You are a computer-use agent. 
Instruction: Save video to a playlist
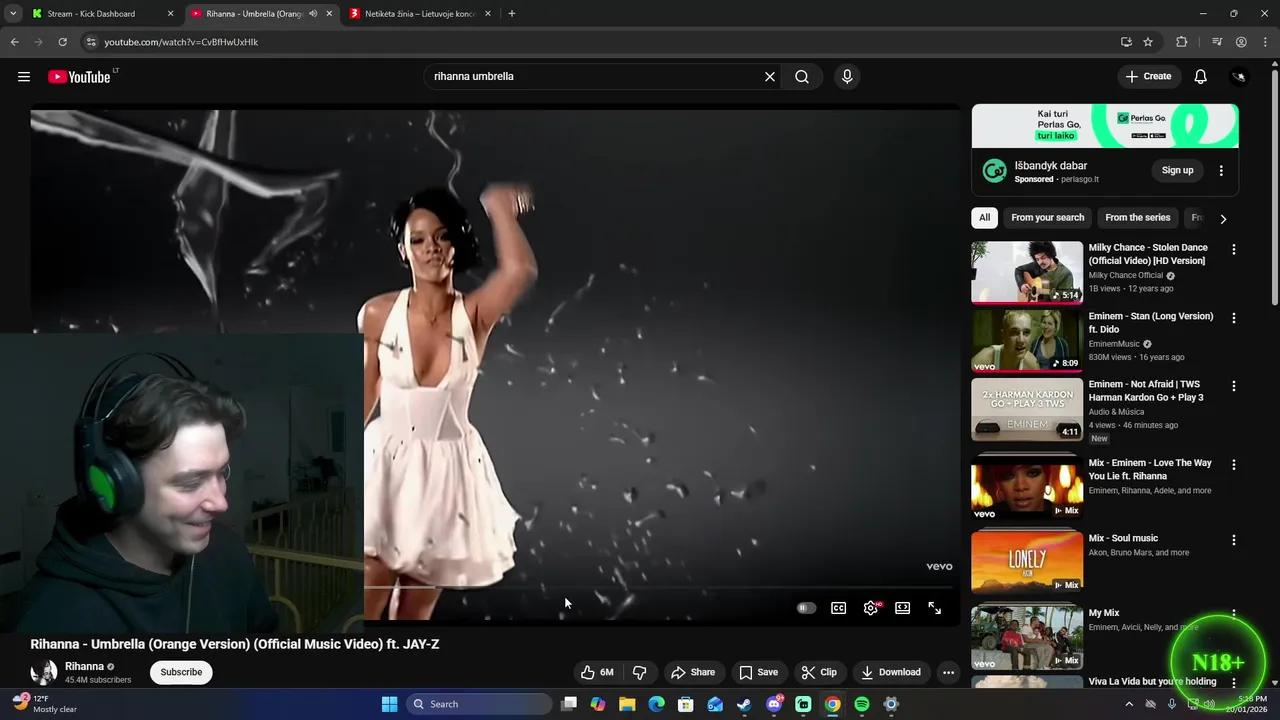coord(758,672)
